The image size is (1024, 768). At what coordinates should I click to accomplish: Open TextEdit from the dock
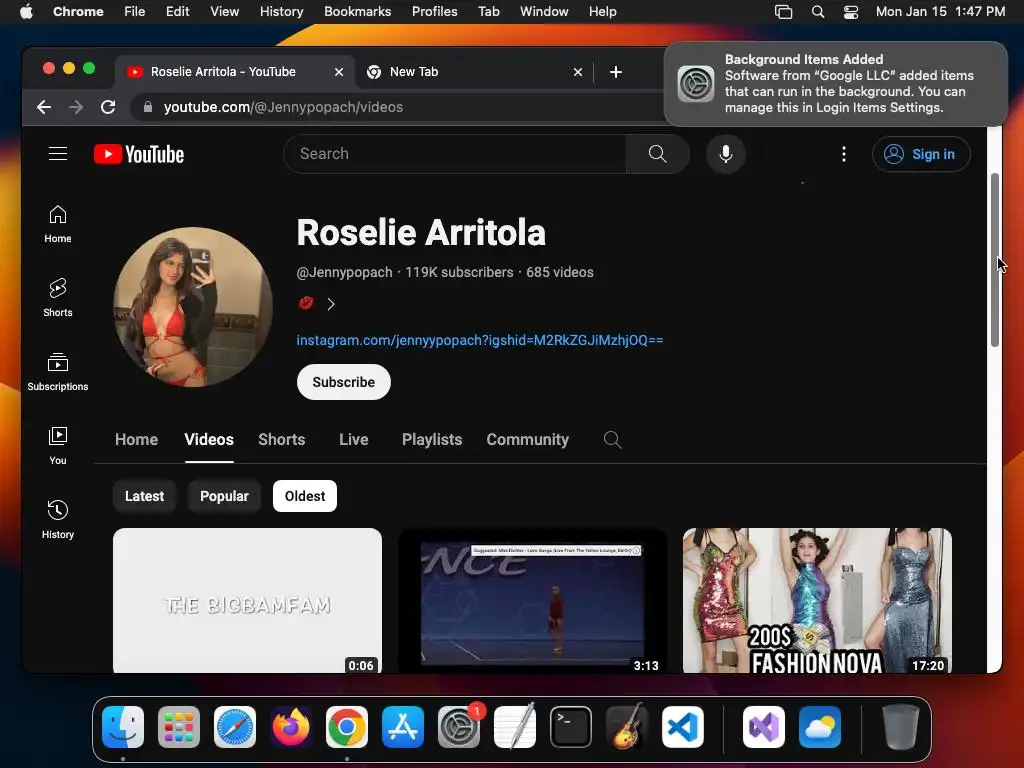pyautogui.click(x=515, y=727)
